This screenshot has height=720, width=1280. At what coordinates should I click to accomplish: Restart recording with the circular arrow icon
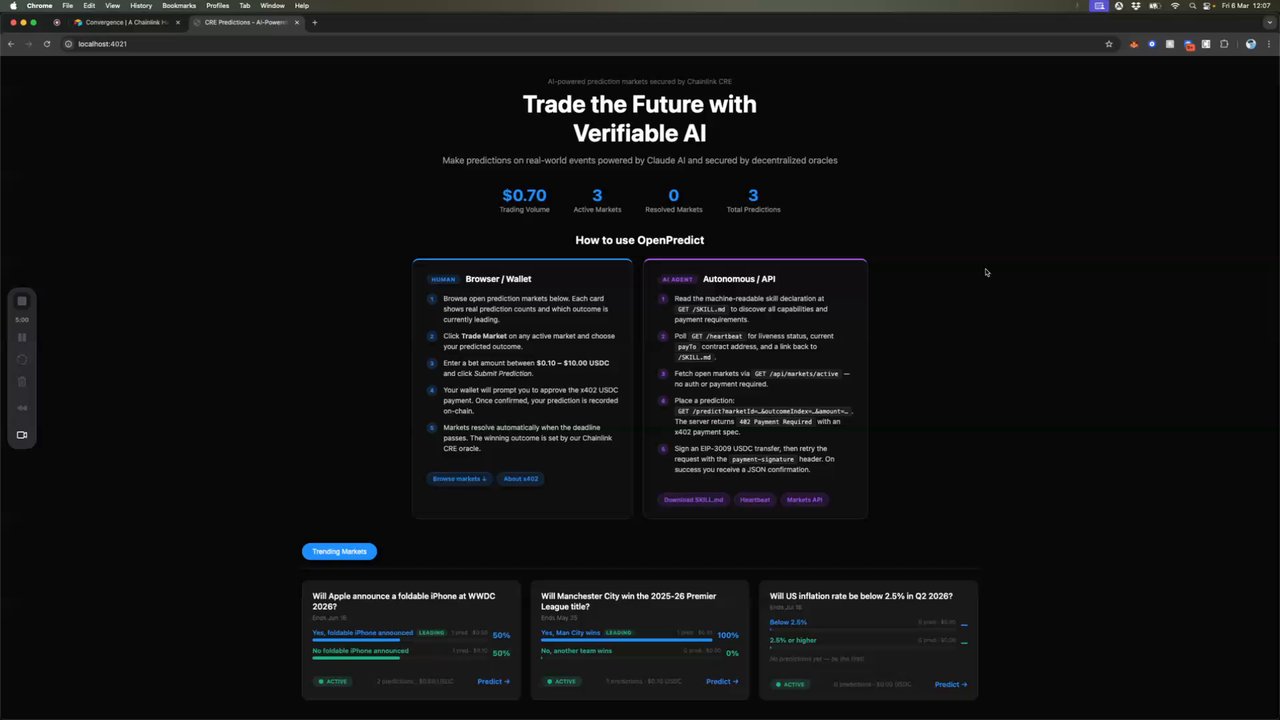pos(22,360)
